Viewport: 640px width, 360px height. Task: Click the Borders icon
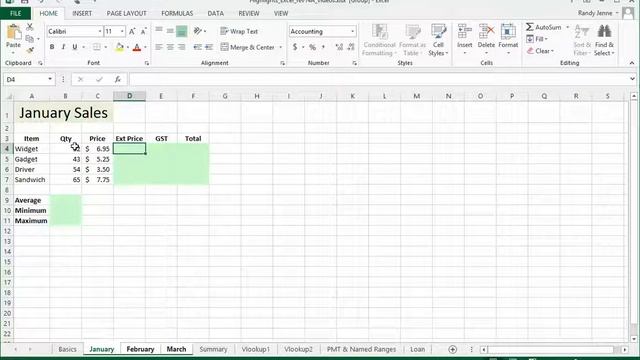pyautogui.click(x=97, y=47)
